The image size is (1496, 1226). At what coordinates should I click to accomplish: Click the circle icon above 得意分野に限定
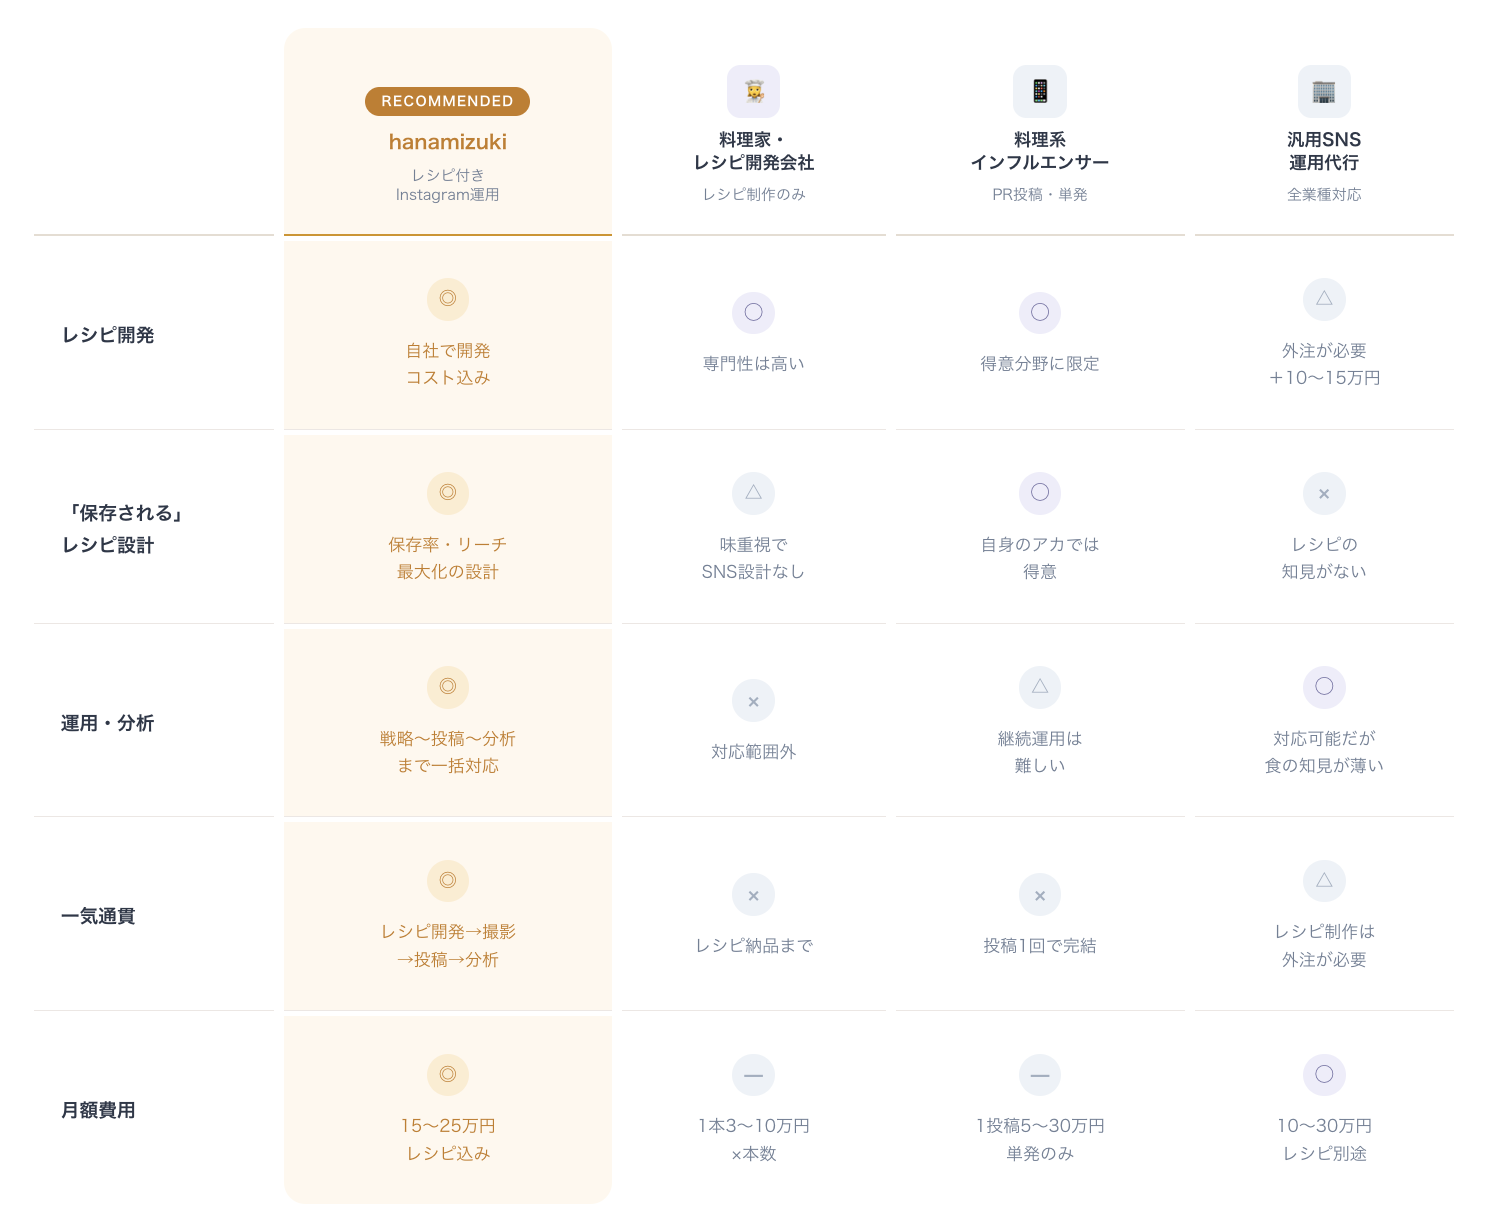[1040, 312]
